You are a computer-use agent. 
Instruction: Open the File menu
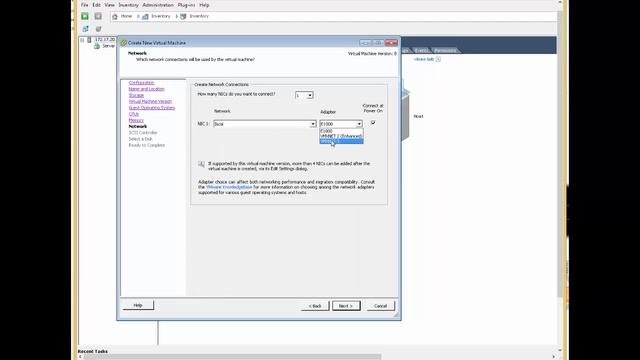(84, 5)
